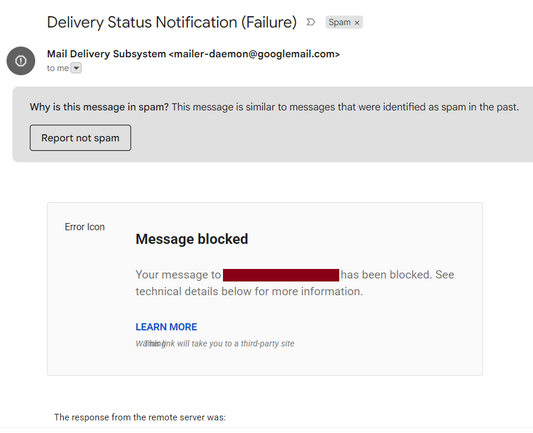Viewport: 533px width, 433px height.
Task: Remove the Spam label with its x
Action: pos(357,23)
